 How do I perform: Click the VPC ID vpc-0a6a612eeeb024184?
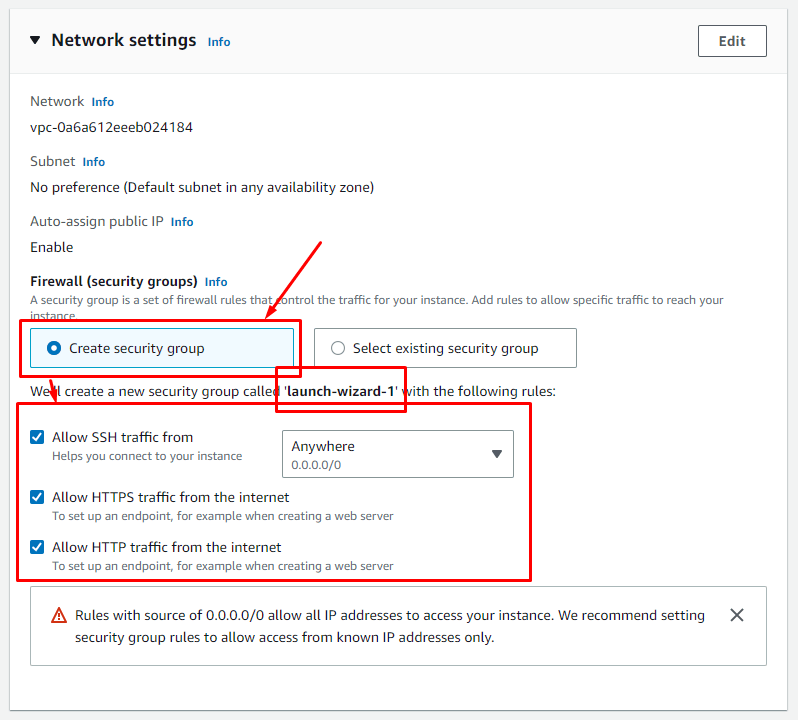coord(111,127)
